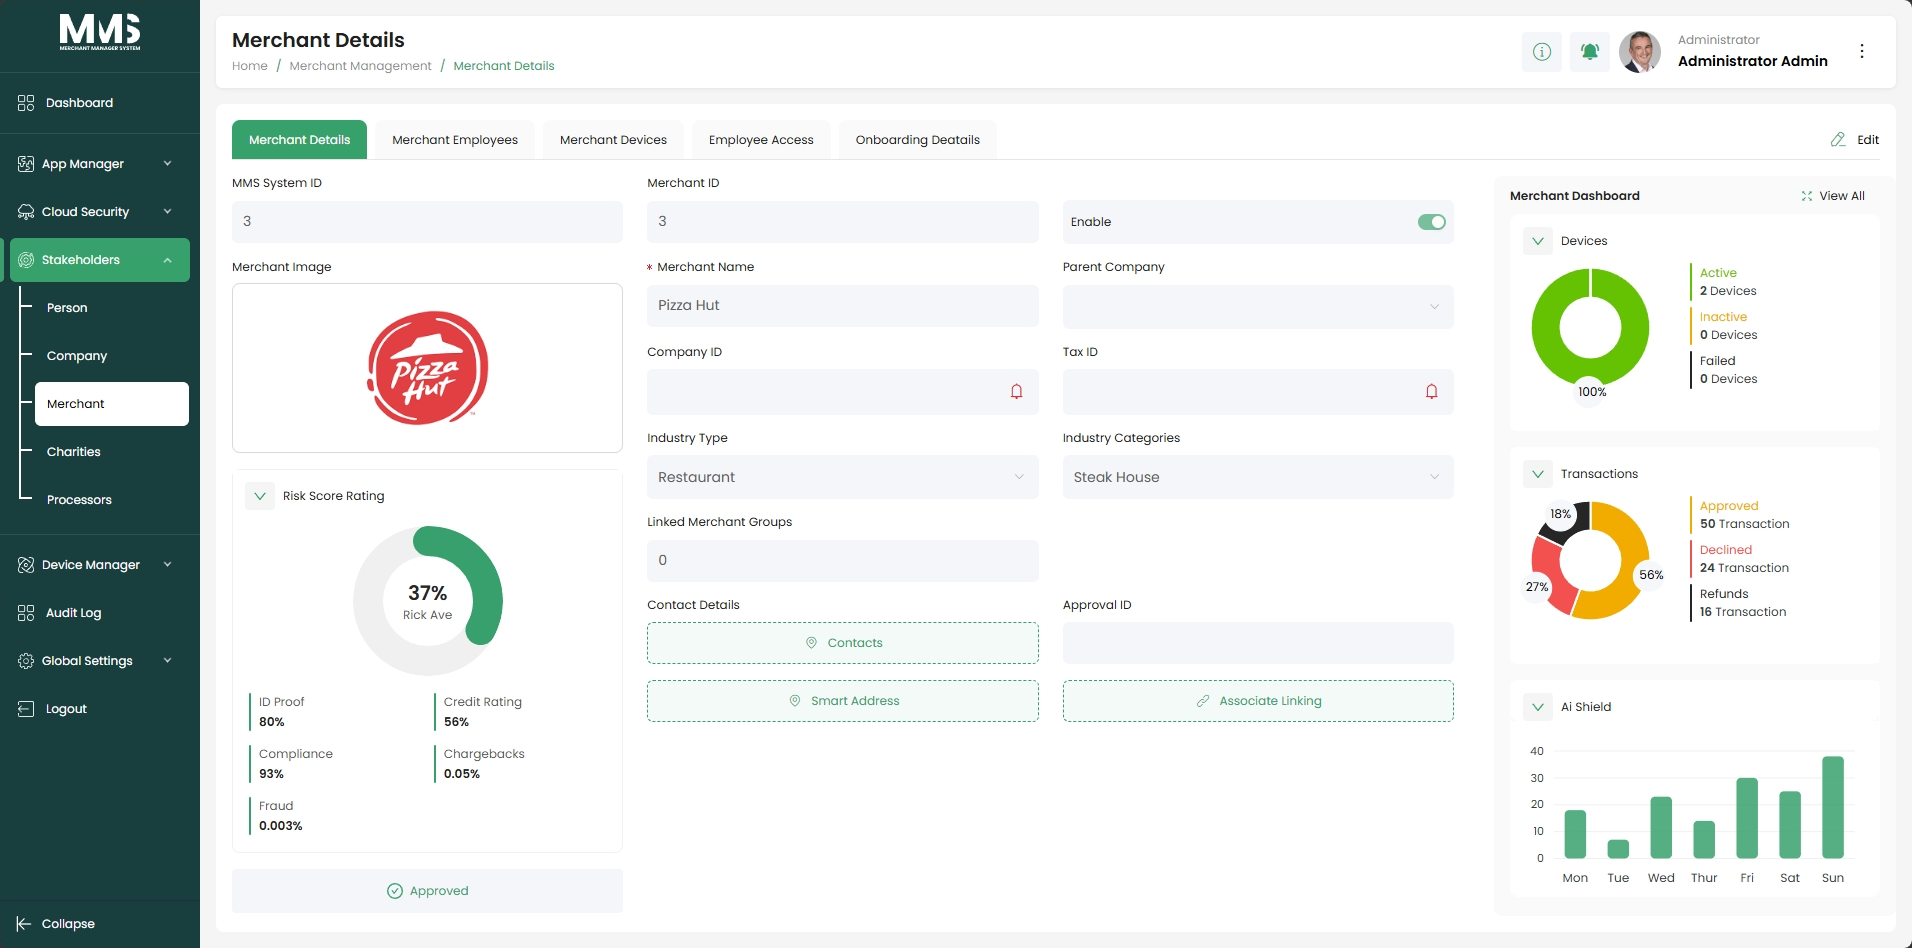Viewport: 1912px width, 948px height.
Task: Switch to the Onboarding Deatails tab
Action: pos(917,140)
